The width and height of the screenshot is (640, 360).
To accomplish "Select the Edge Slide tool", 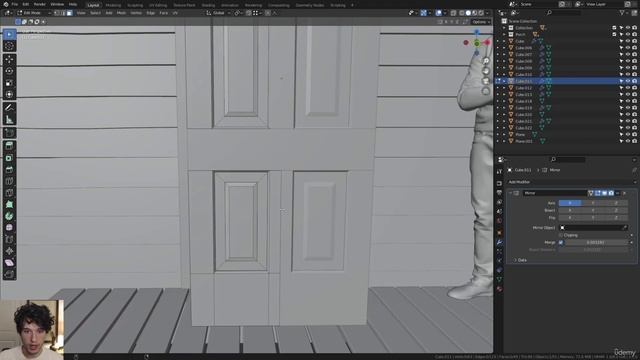I will tap(9, 240).
